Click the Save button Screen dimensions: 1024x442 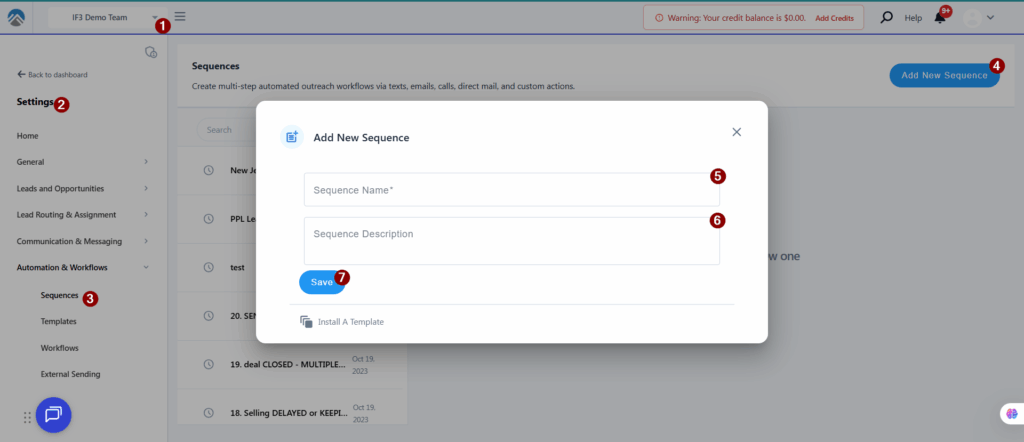(321, 282)
